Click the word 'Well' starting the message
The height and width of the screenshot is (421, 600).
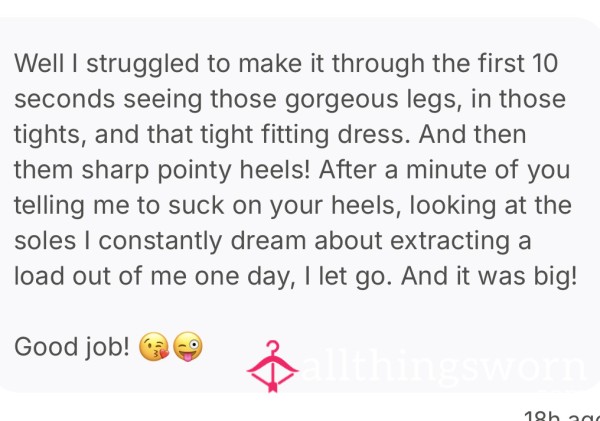(39, 63)
